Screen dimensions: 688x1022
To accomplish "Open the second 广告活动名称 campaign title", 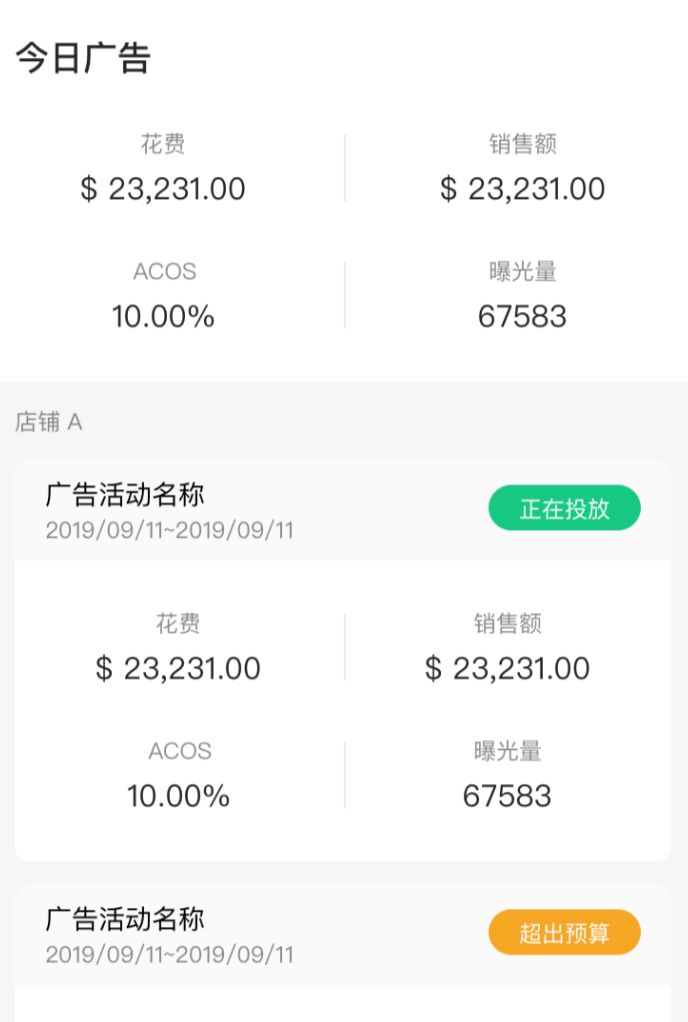I will pyautogui.click(x=125, y=919).
